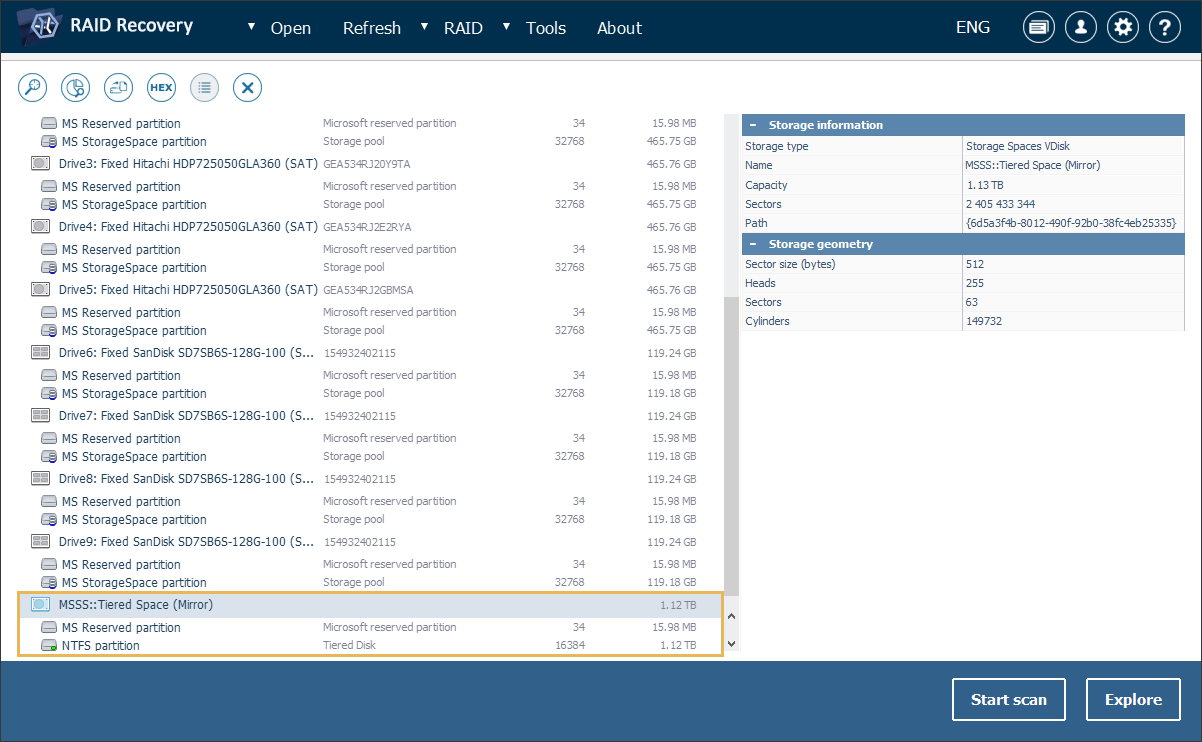Click the Refresh menu item
Screen dimensions: 1202x742
click(x=371, y=28)
